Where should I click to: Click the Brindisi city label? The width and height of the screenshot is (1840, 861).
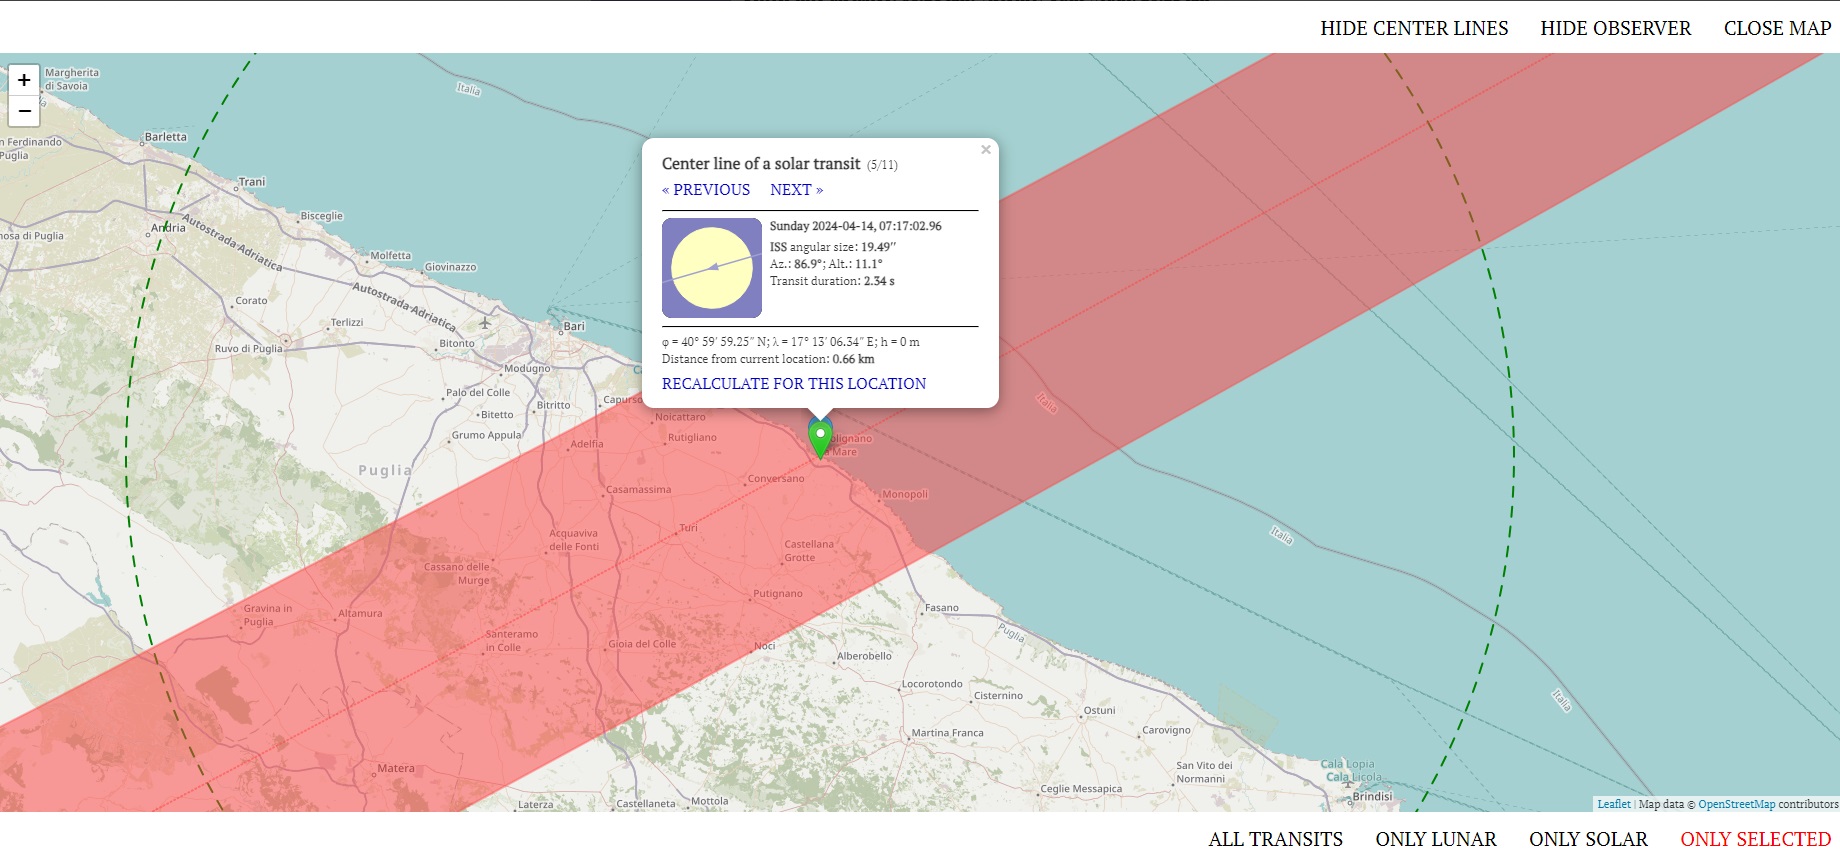1372,796
